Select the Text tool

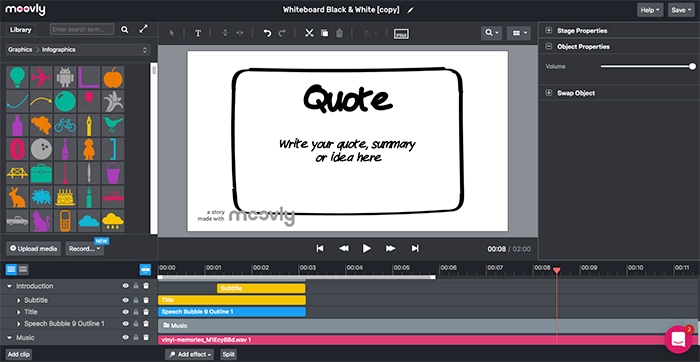coord(198,33)
